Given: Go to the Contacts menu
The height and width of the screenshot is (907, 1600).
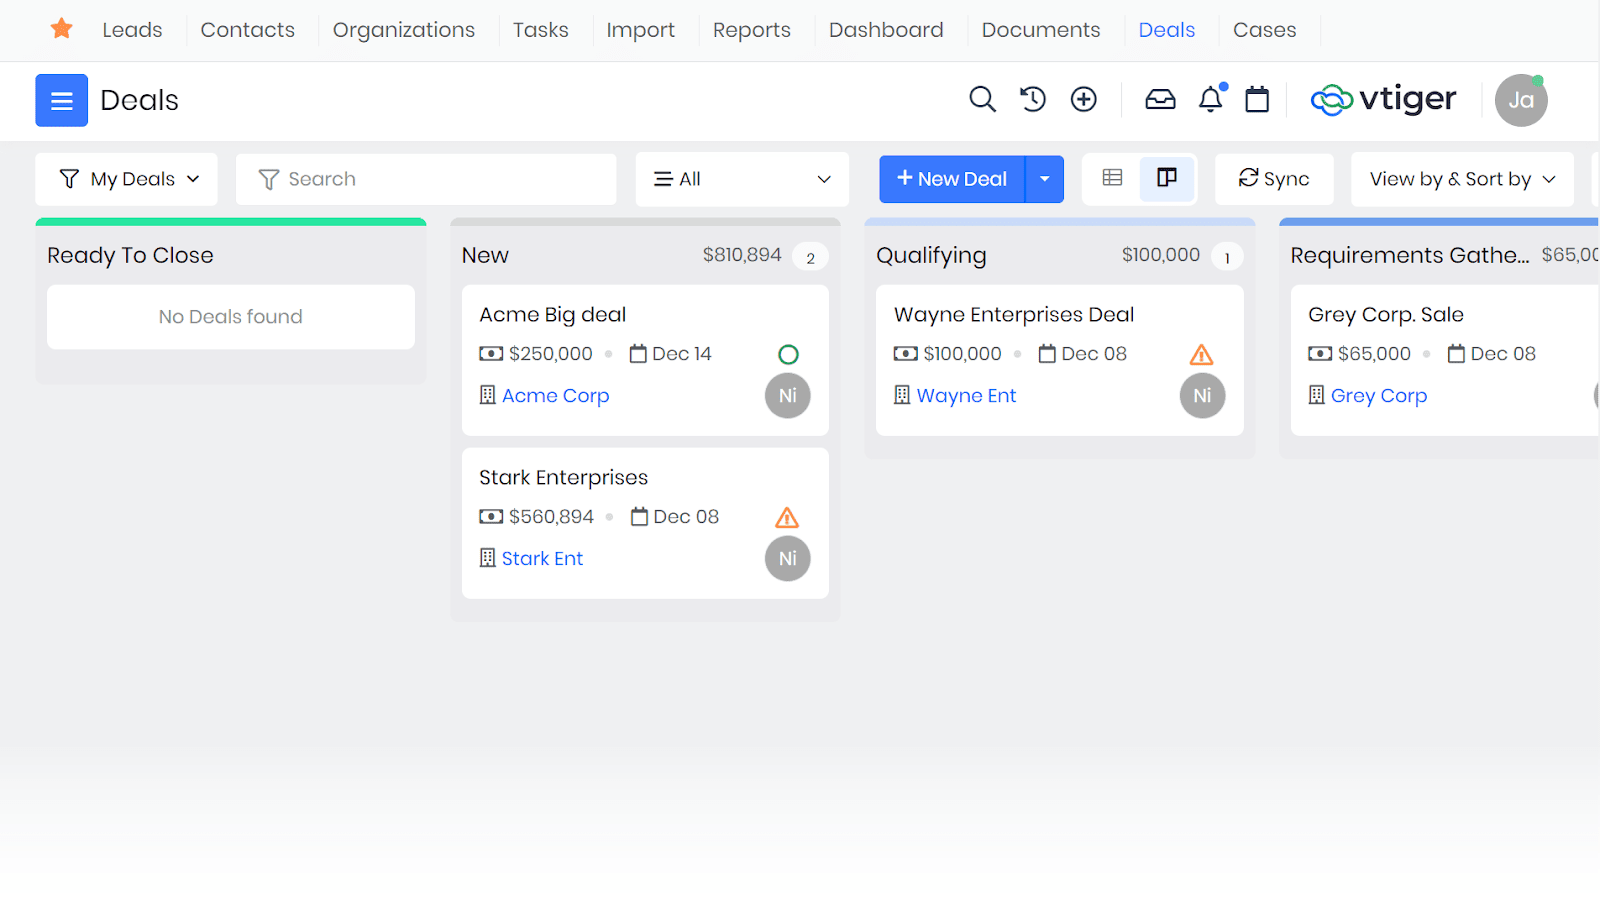Looking at the screenshot, I should tap(247, 30).
